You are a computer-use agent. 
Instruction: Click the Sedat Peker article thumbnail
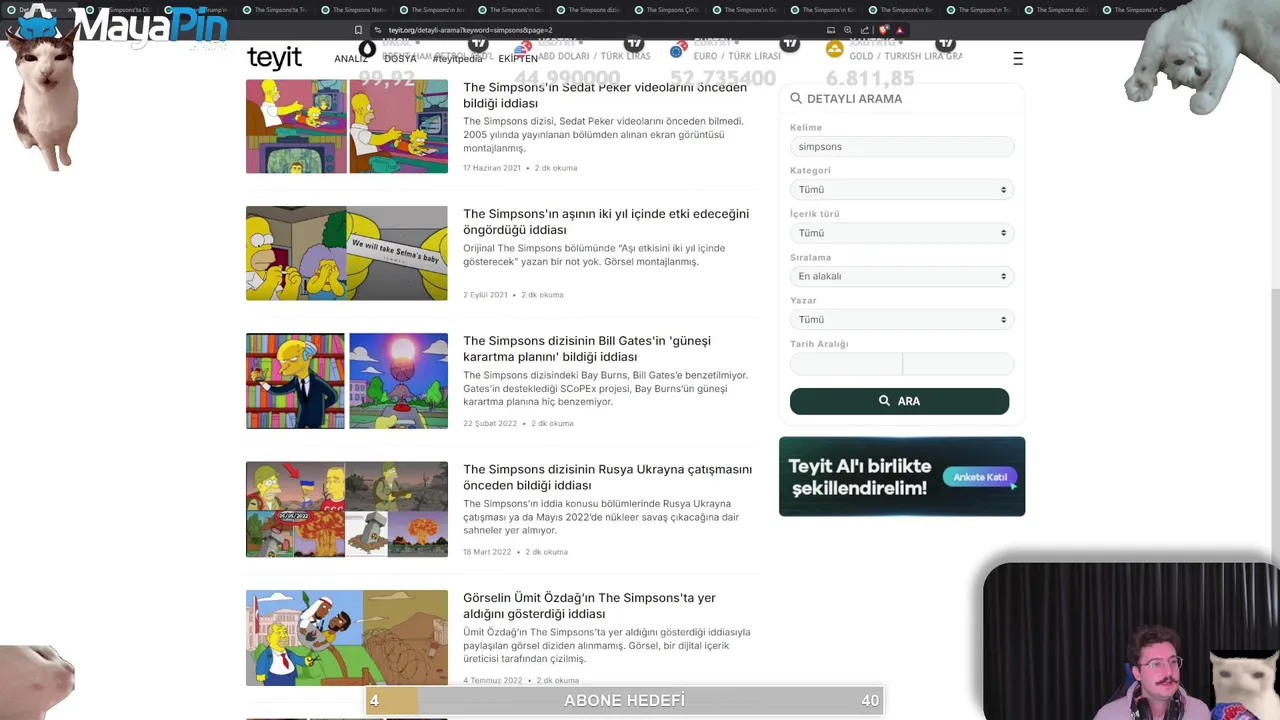point(347,127)
